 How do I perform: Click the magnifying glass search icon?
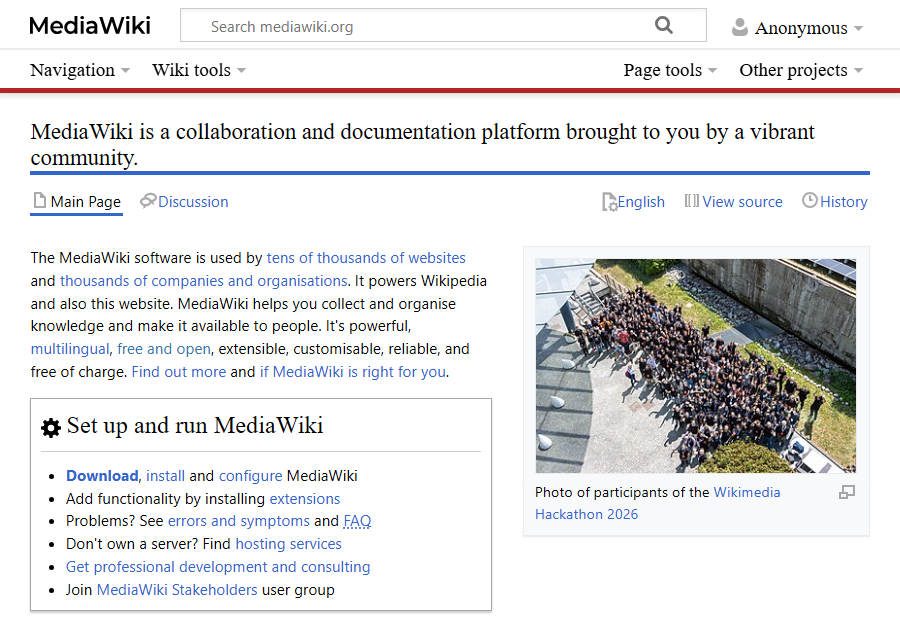664,25
